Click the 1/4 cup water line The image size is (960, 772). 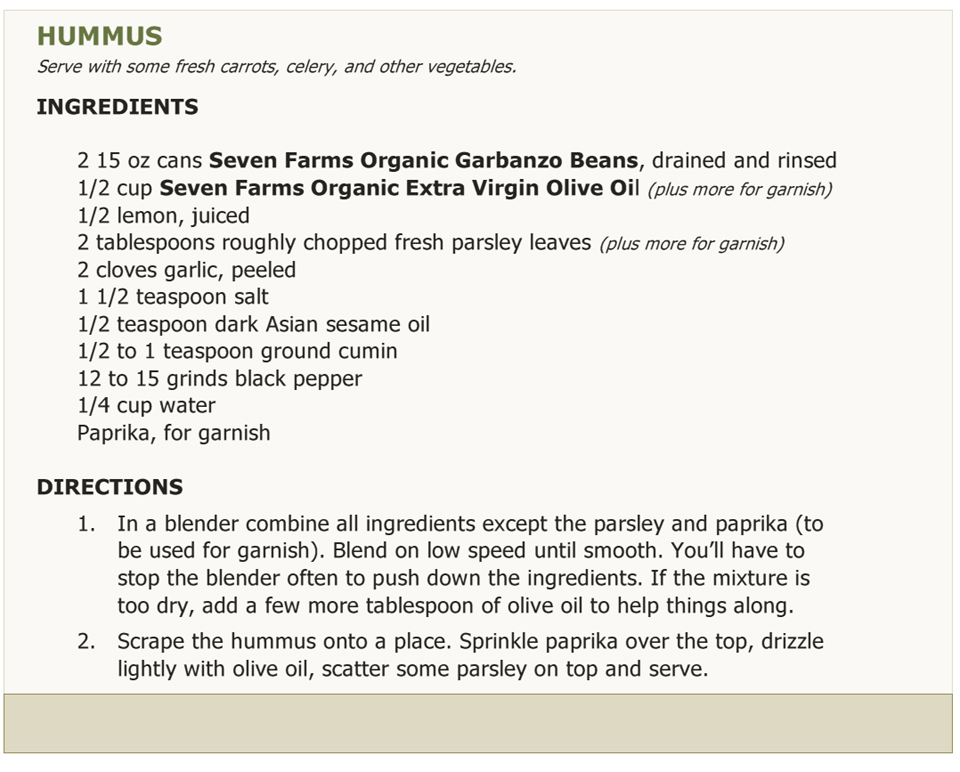click(x=146, y=406)
